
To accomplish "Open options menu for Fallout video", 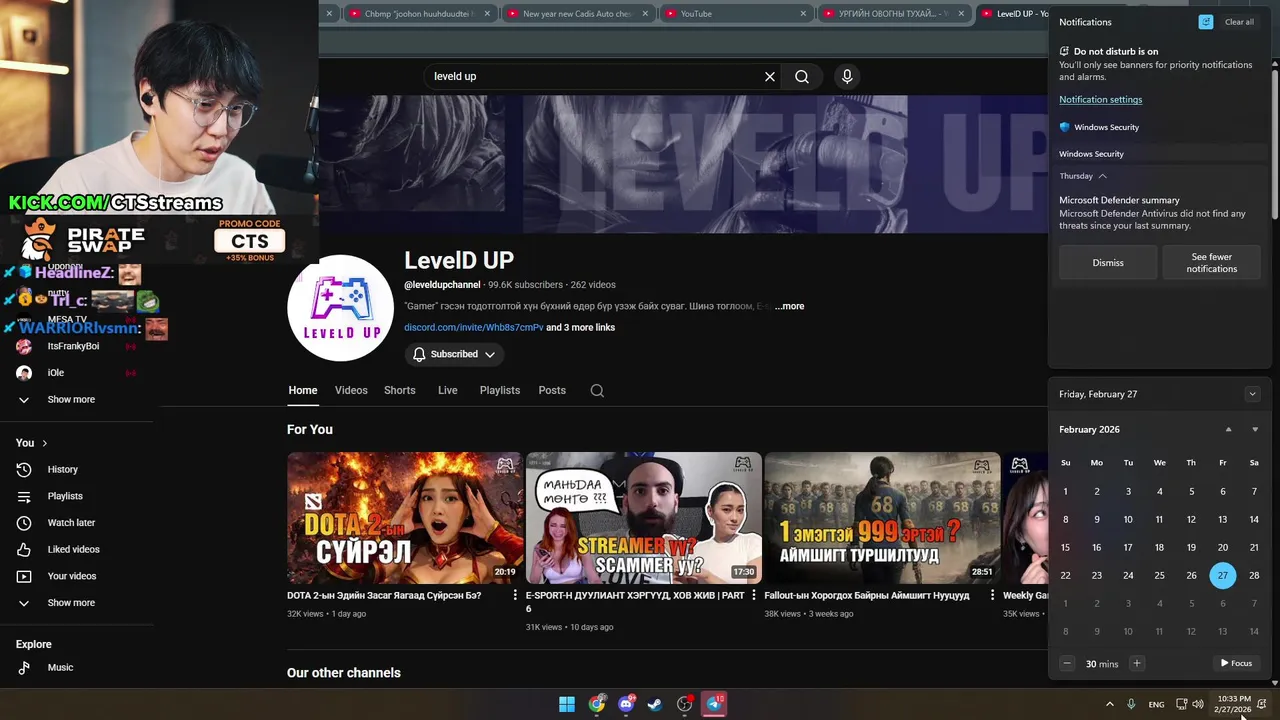I will pyautogui.click(x=993, y=595).
